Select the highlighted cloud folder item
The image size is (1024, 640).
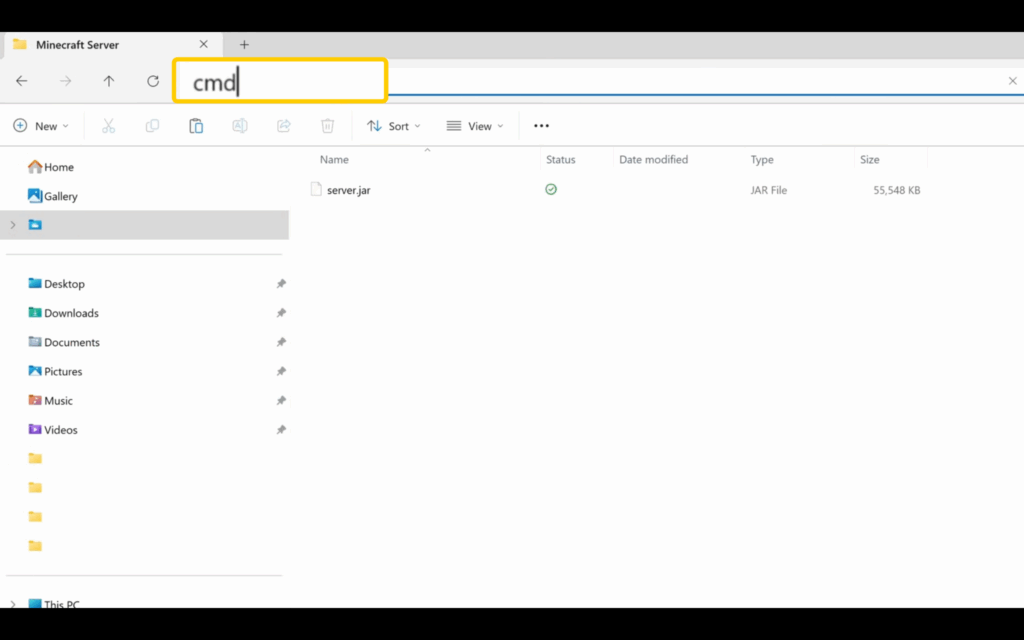click(146, 225)
